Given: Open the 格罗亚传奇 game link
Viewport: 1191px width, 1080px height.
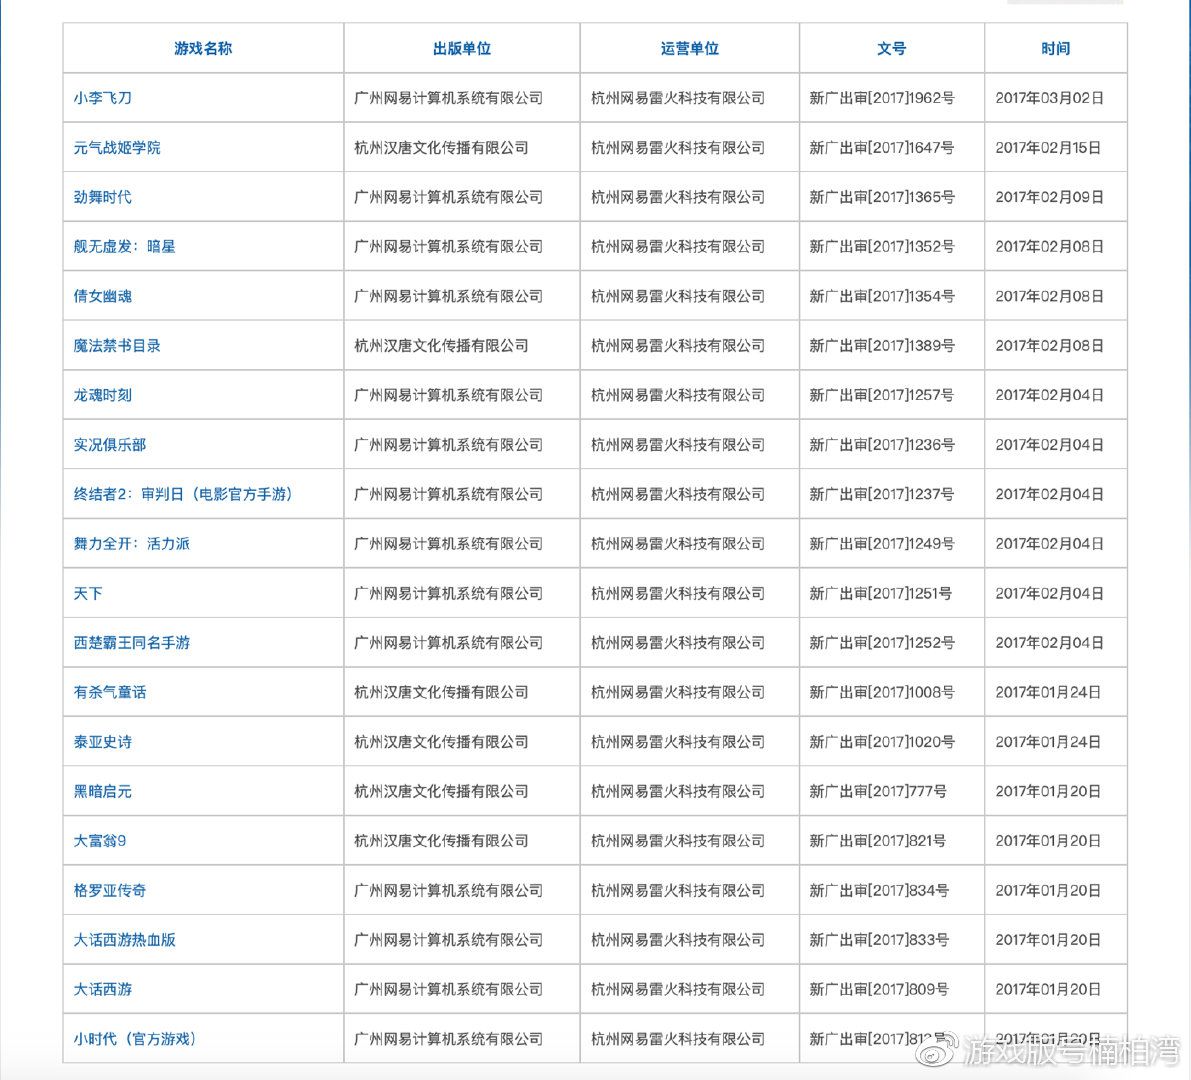Looking at the screenshot, I should click(x=109, y=890).
